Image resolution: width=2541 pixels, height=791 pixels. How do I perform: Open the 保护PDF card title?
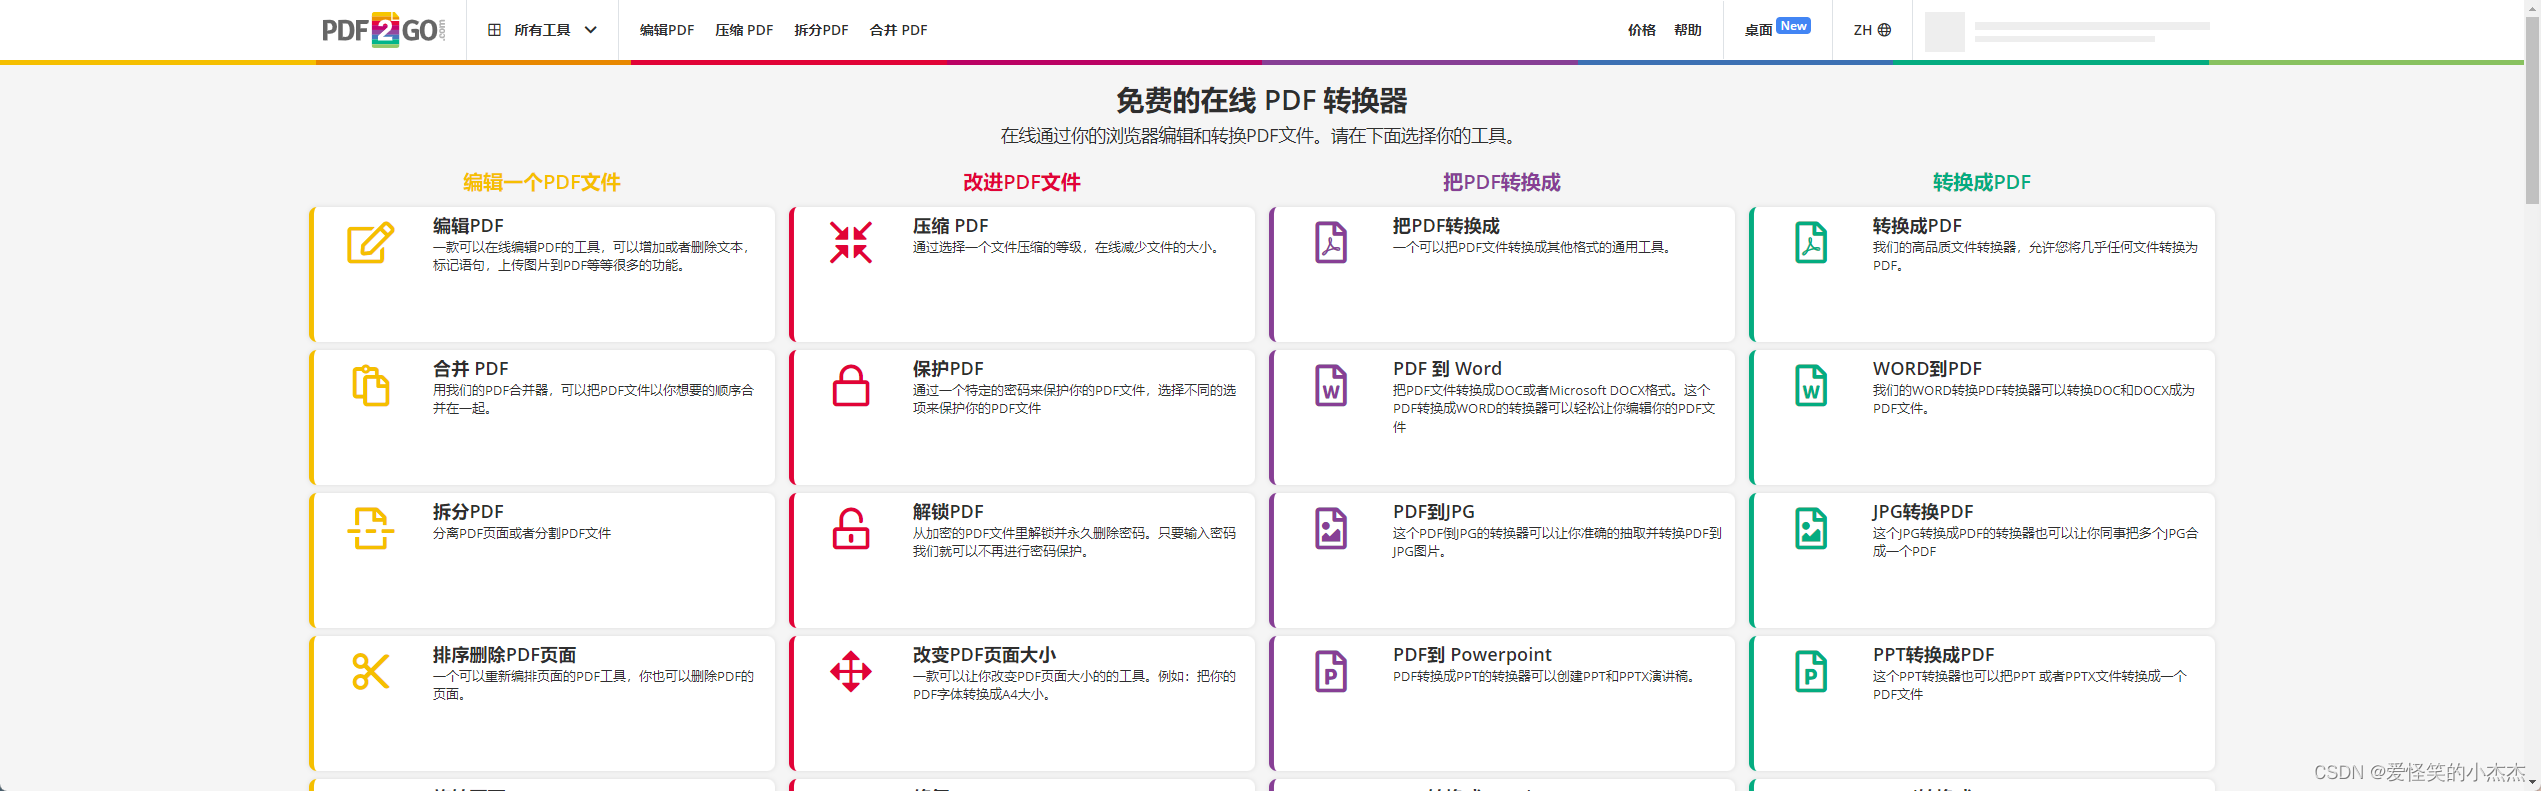click(948, 369)
